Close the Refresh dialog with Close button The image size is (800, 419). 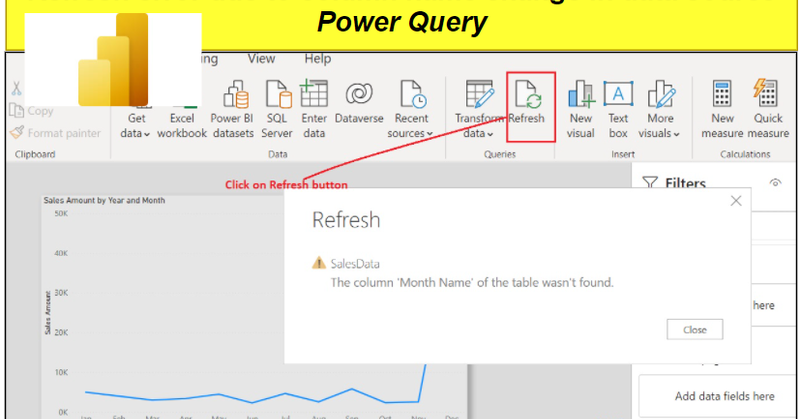click(694, 330)
